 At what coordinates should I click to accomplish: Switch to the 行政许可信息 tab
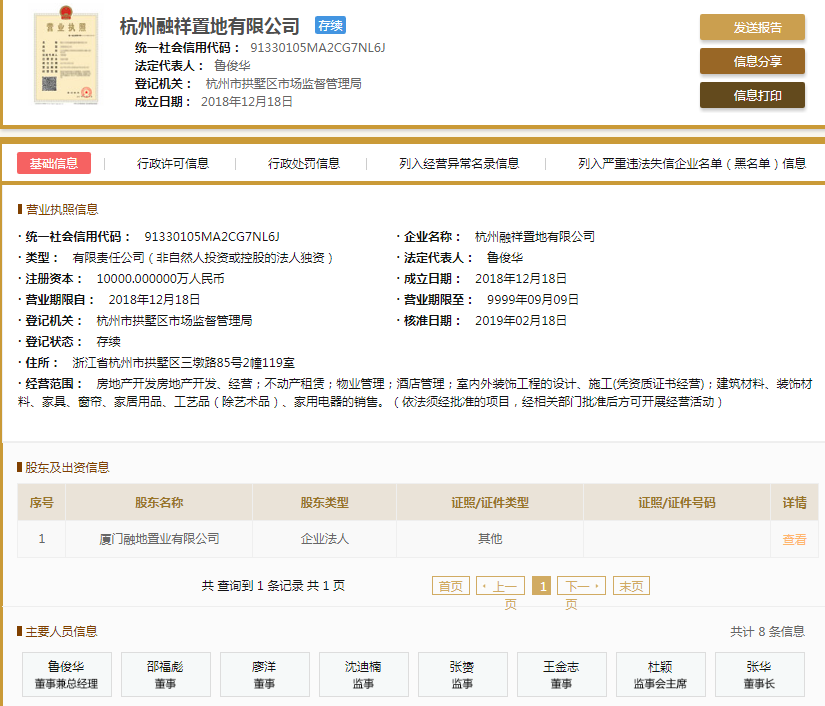[x=173, y=164]
